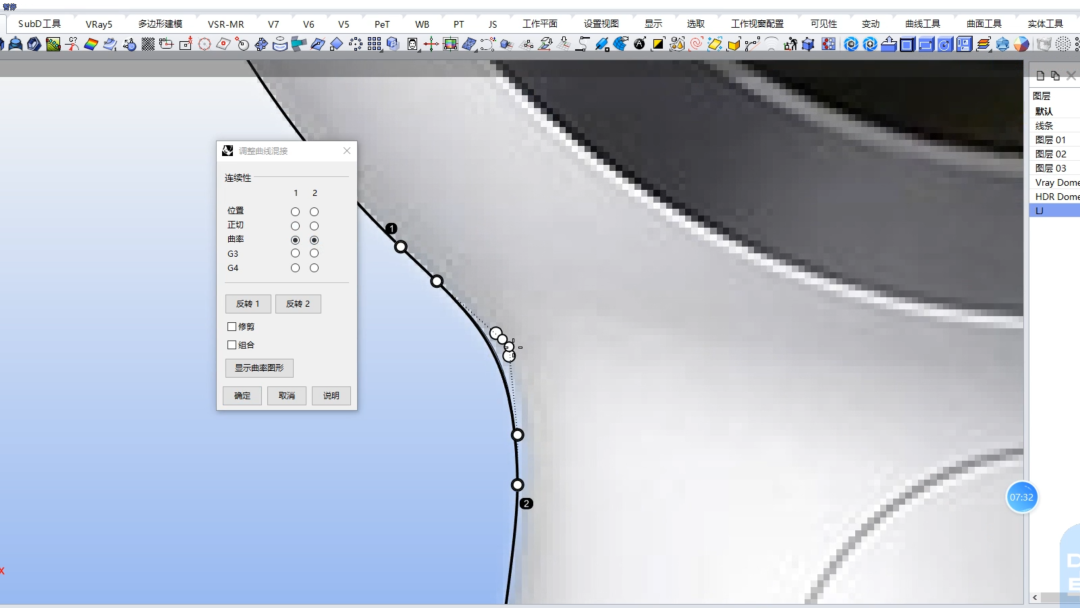Click the rectangular array grid icon
The image size is (1080, 608).
click(374, 45)
